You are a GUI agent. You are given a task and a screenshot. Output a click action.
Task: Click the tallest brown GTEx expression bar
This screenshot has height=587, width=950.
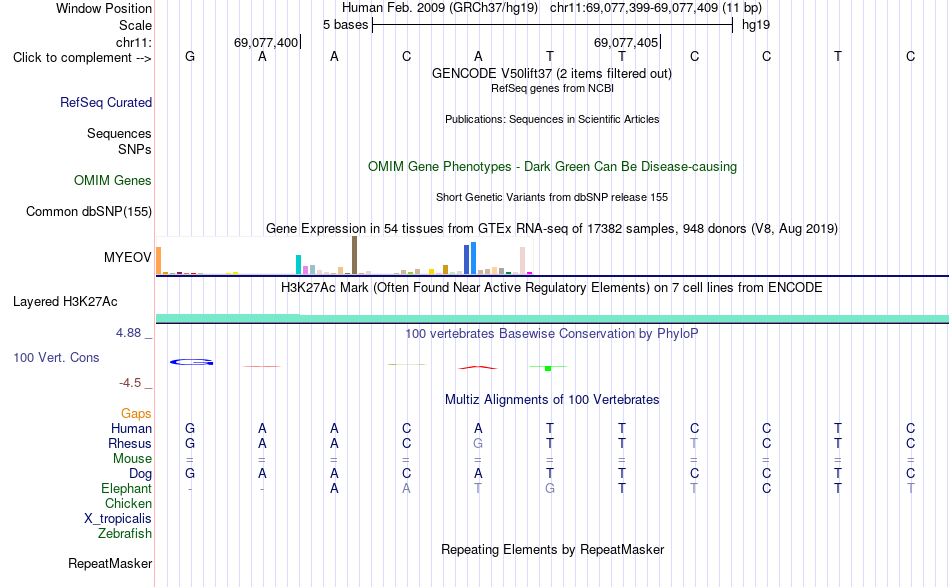(354, 256)
